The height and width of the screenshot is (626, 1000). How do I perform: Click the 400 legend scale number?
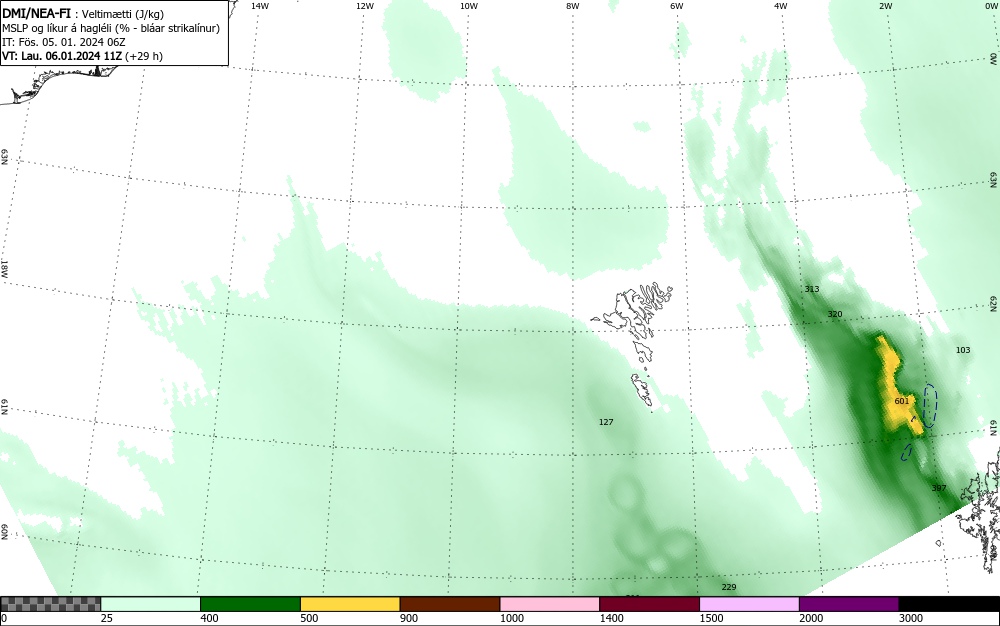tap(209, 618)
